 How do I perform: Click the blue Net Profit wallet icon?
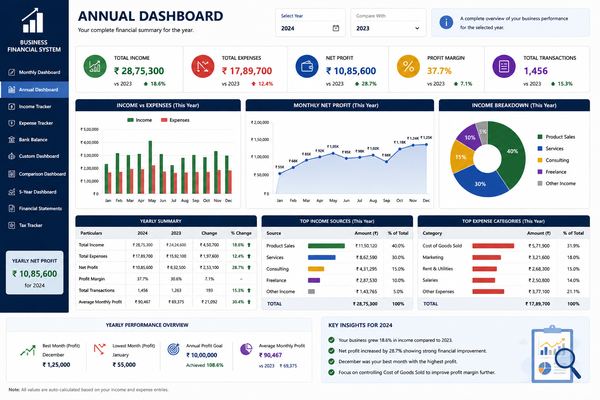click(307, 66)
